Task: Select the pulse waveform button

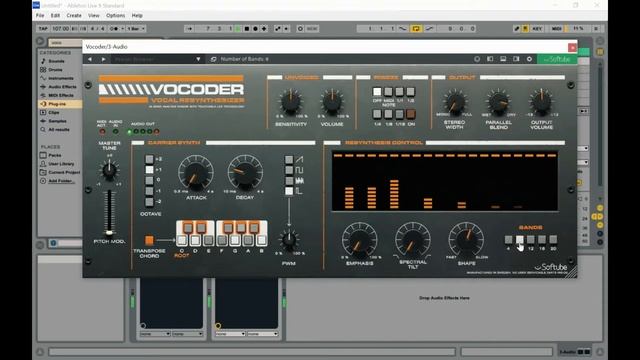Action: [x=289, y=191]
